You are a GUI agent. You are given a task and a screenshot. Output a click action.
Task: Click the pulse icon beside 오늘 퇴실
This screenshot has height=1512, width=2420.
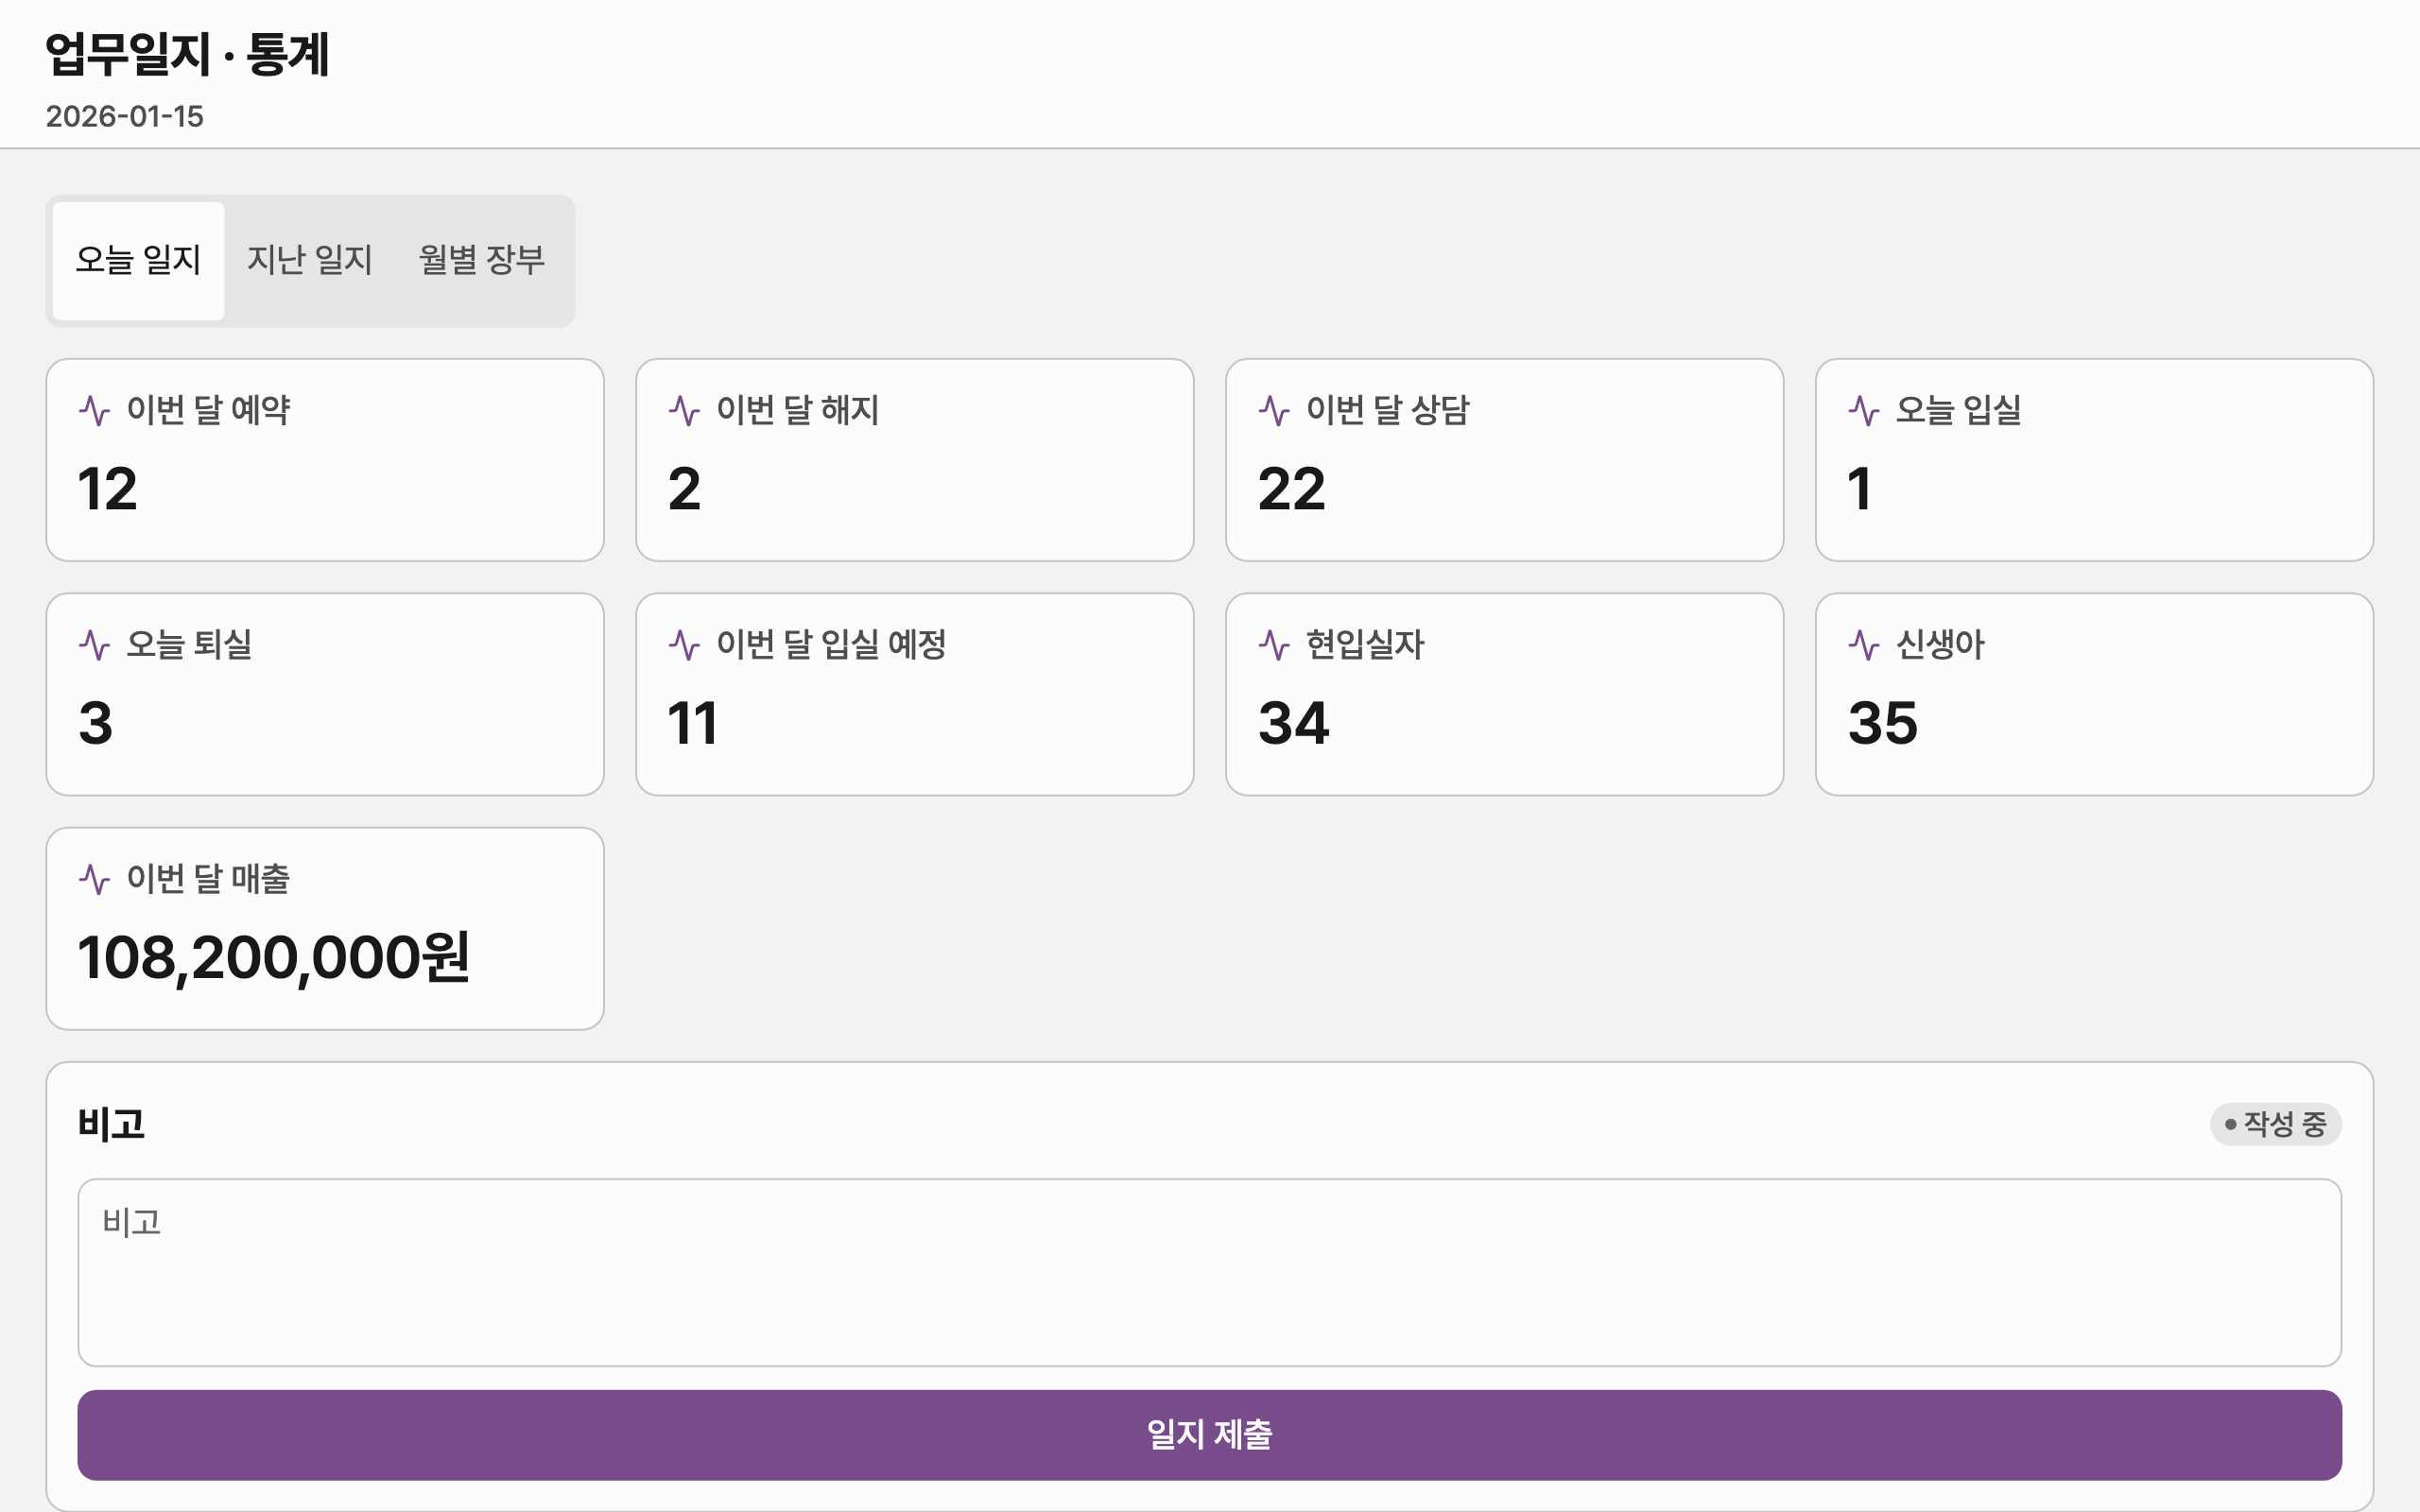point(94,645)
